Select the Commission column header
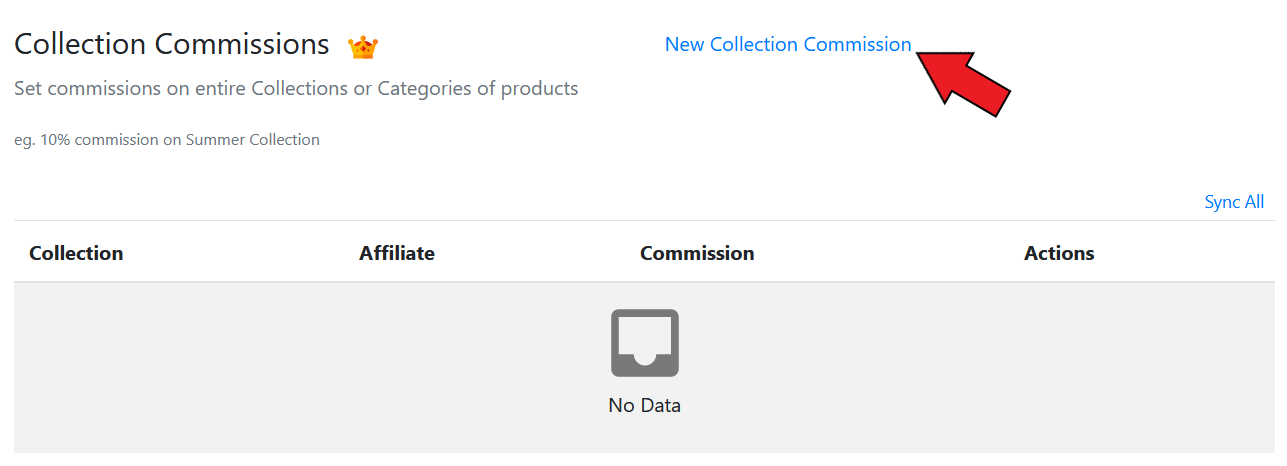 coord(697,253)
